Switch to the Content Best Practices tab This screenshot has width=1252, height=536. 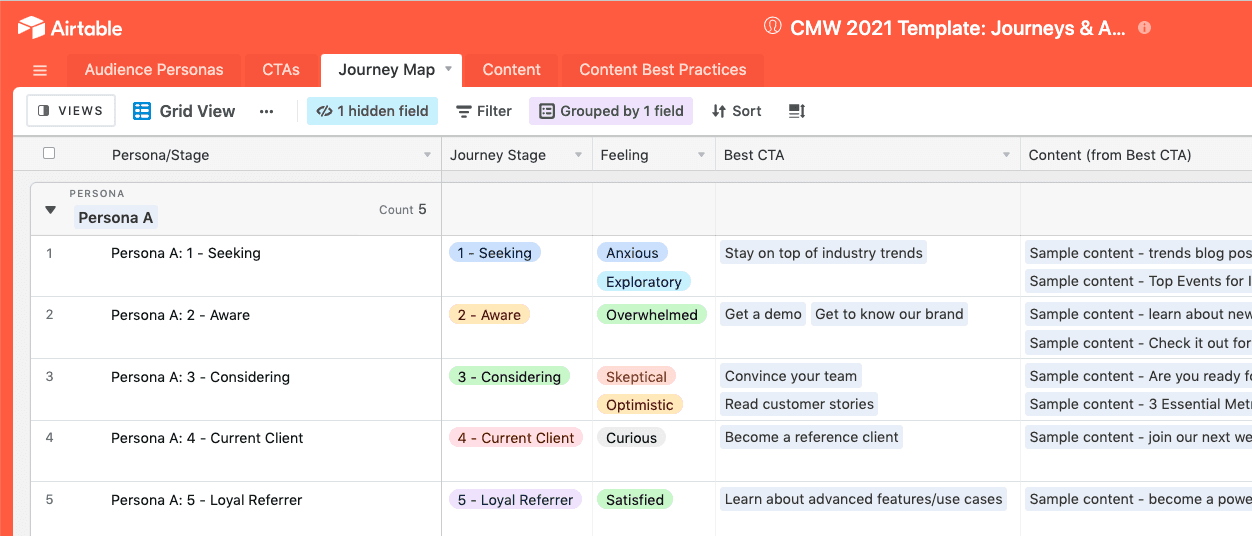pyautogui.click(x=662, y=70)
